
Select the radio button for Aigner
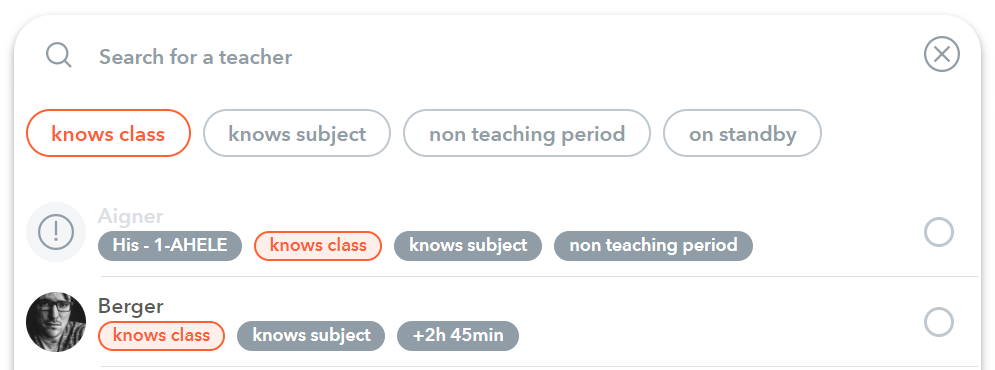tap(939, 232)
